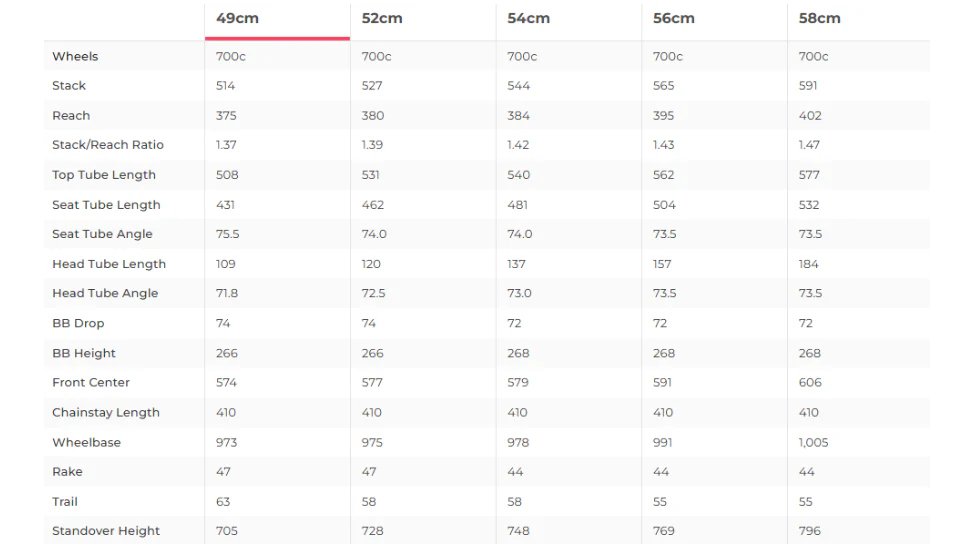973x548 pixels.
Task: Switch to the 54cm size column
Action: click(x=529, y=19)
